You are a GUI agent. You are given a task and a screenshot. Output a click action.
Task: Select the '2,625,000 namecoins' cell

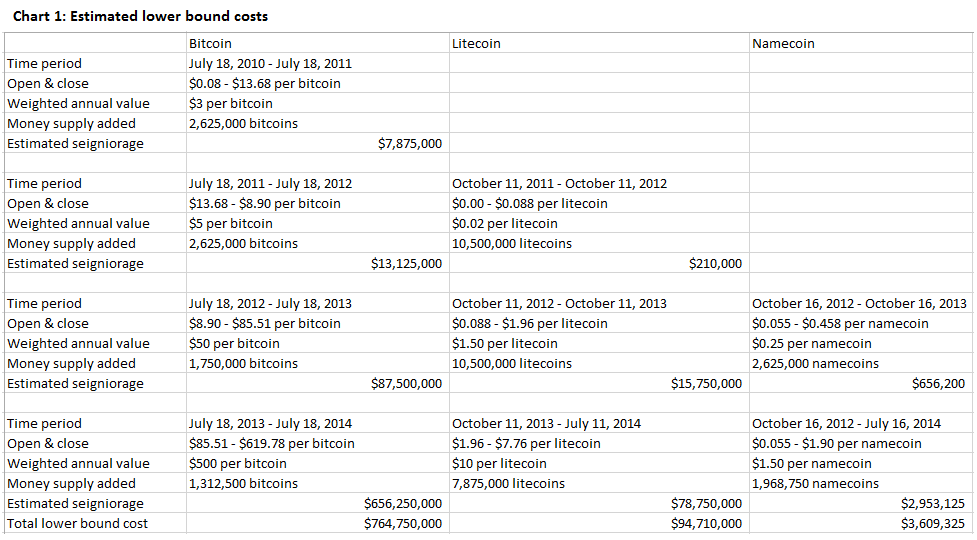tap(815, 364)
